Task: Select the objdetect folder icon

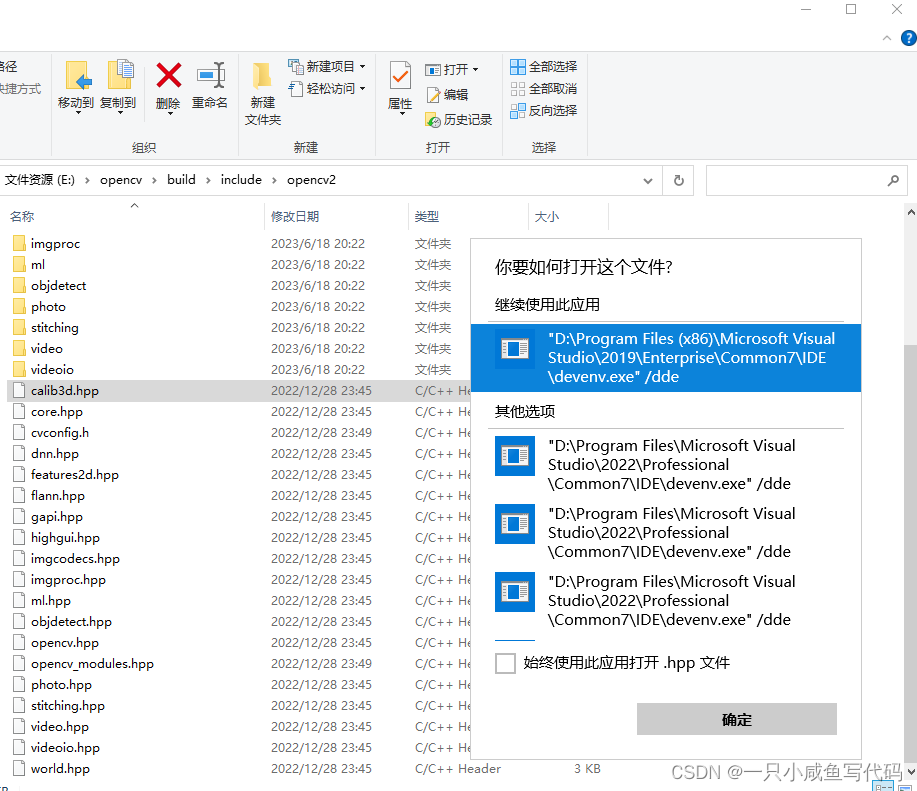Action: [x=19, y=285]
